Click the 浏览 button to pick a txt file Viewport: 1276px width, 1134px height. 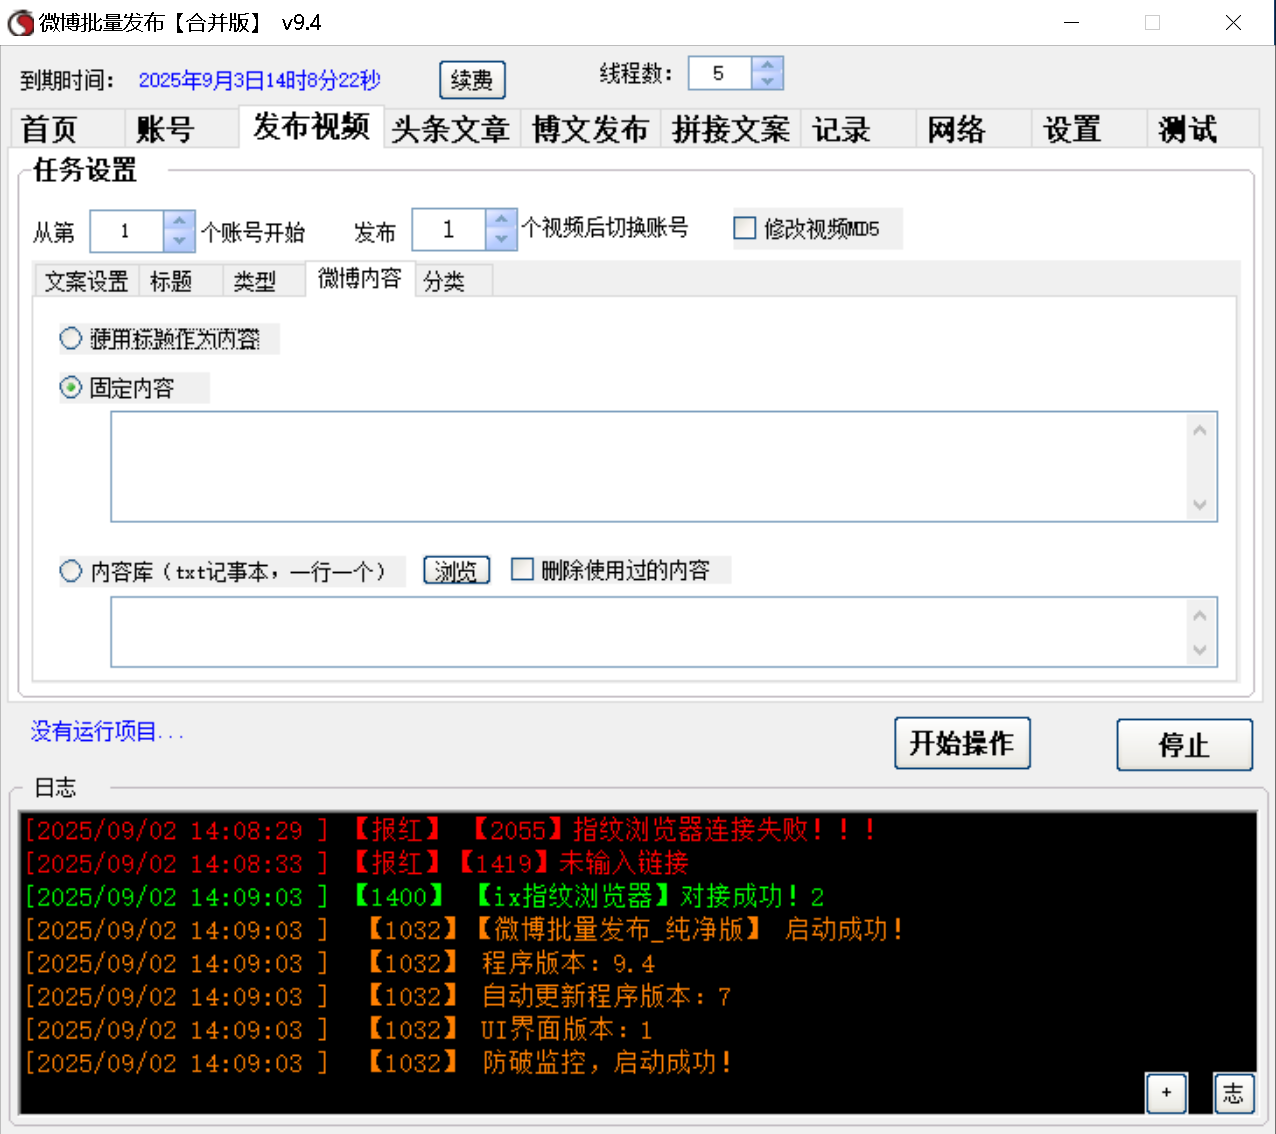[x=456, y=569]
